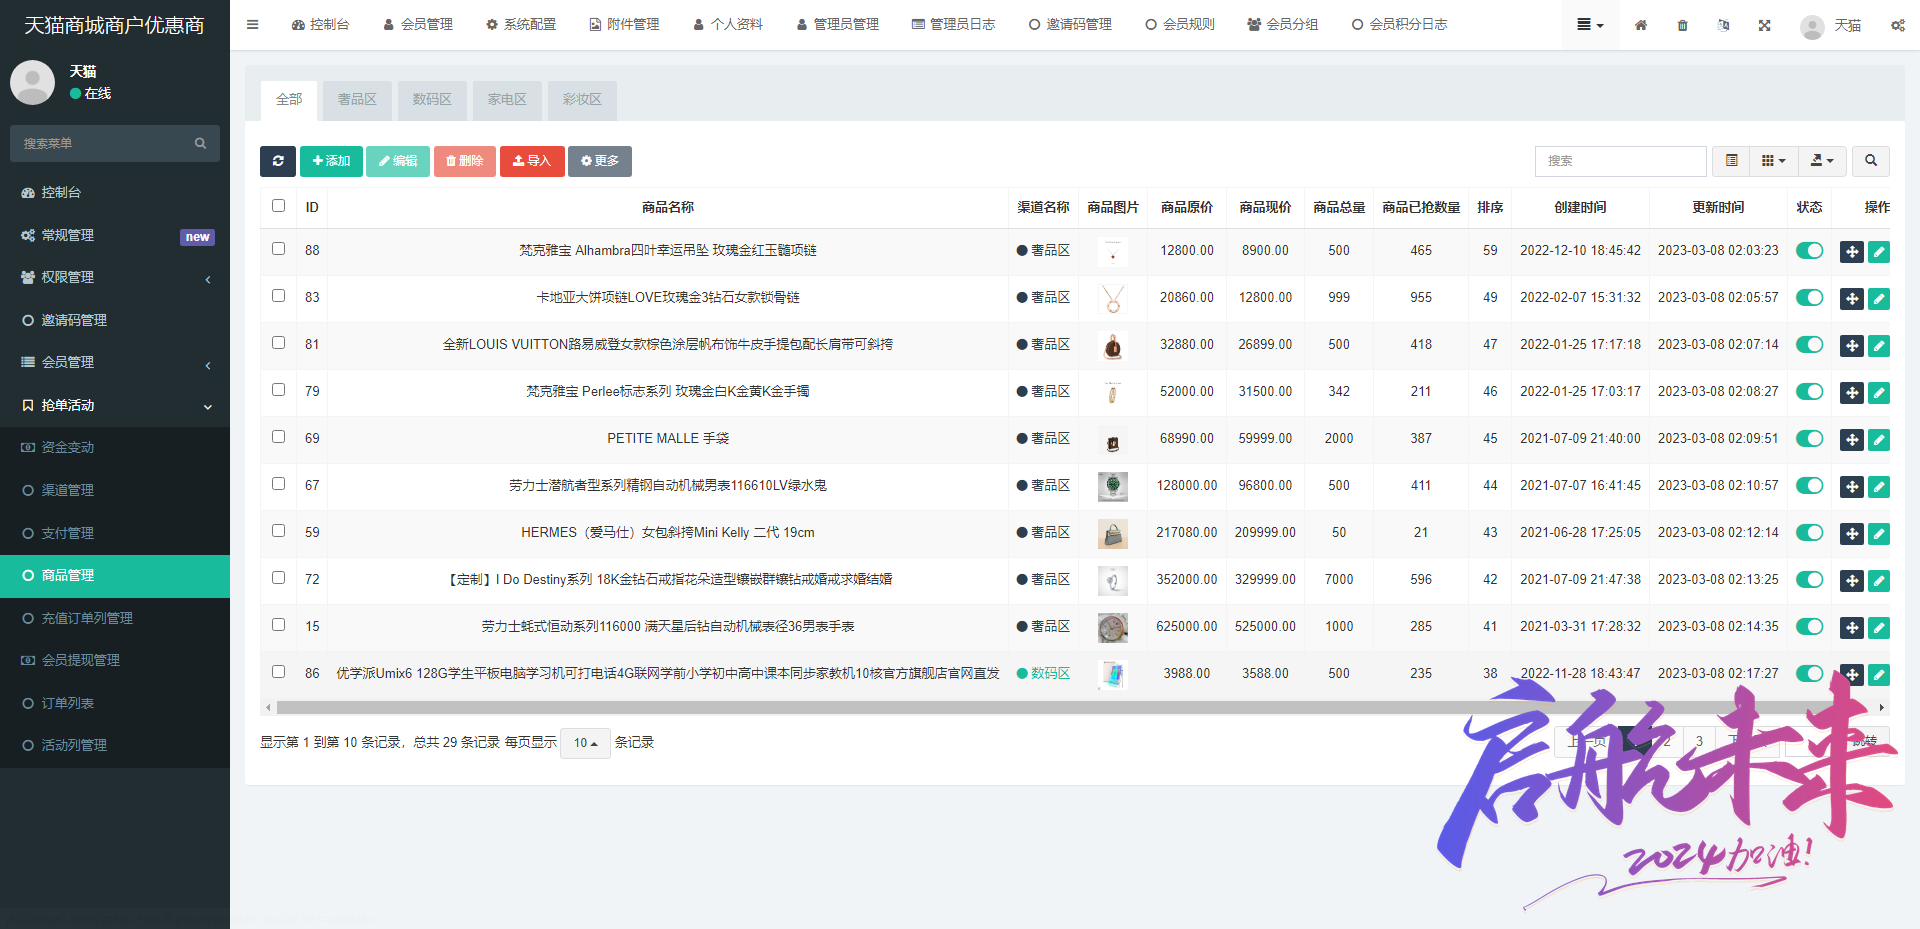
Task: Open the gears settings icon at top right
Action: [1897, 25]
